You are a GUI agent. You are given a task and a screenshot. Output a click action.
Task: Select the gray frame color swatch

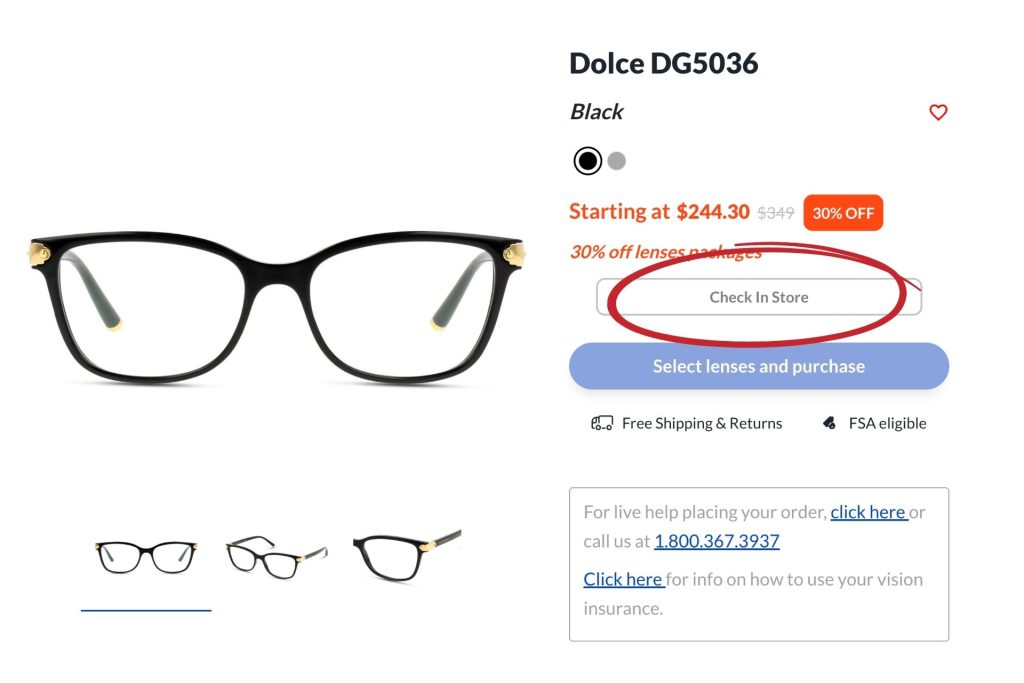617,160
